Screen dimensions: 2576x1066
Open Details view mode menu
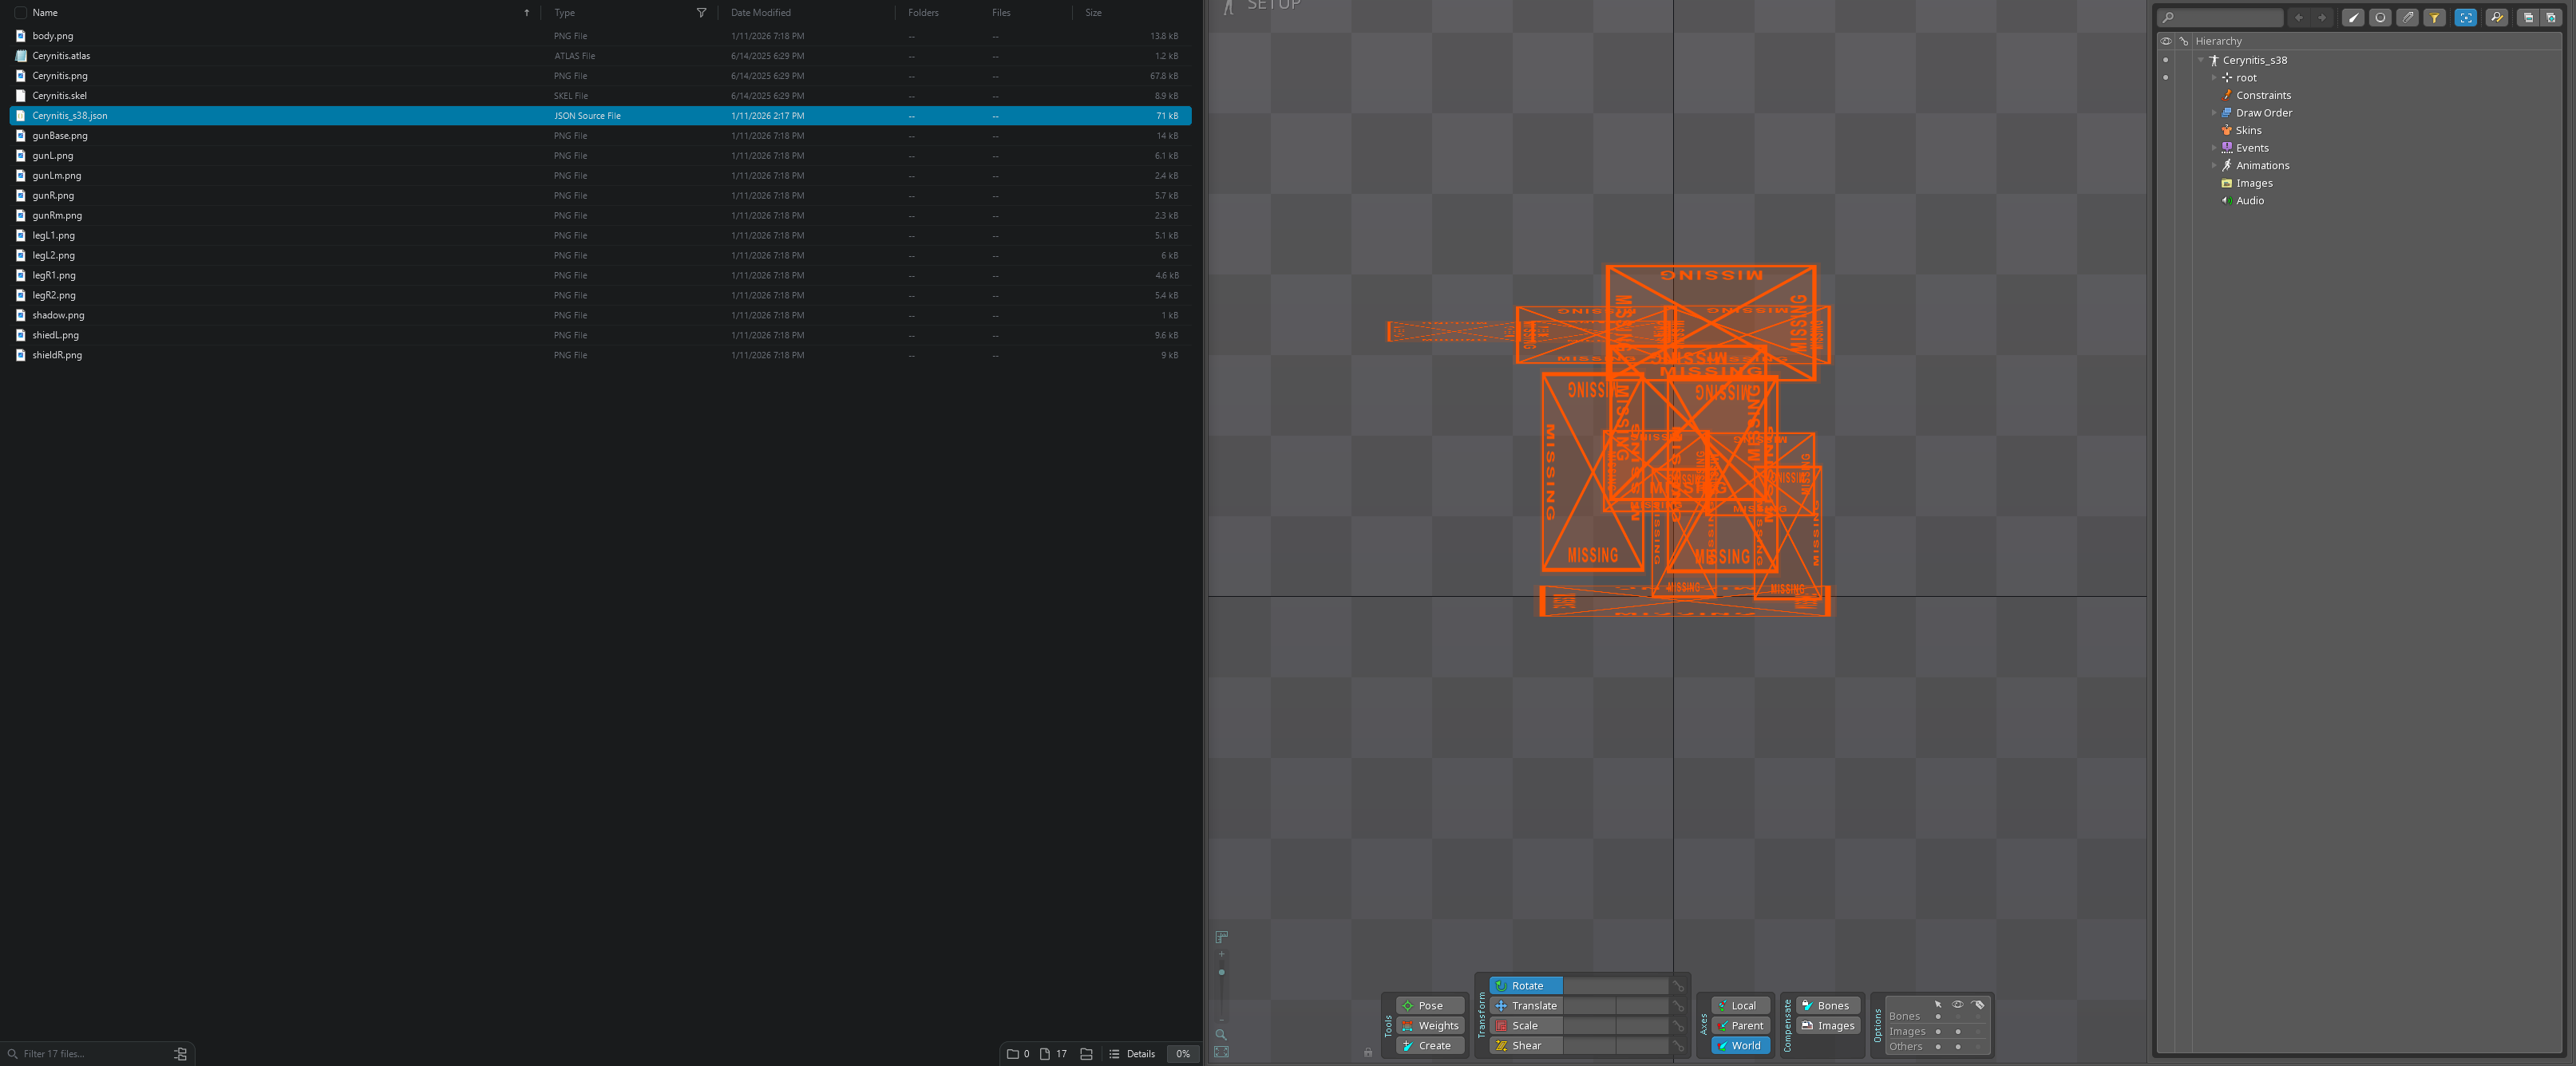point(1131,1054)
